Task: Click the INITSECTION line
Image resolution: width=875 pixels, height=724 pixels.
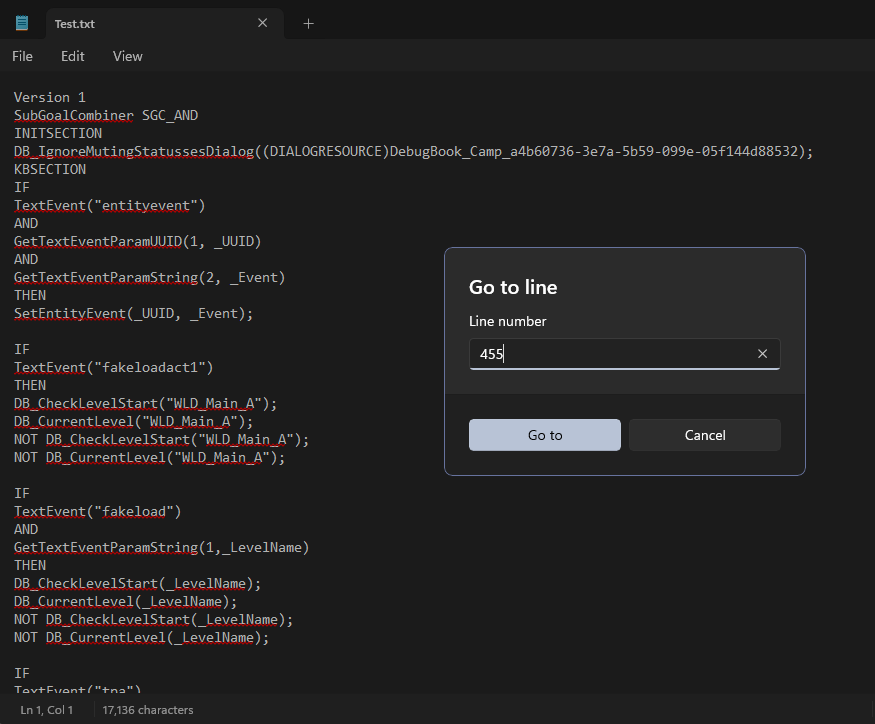Action: click(x=58, y=133)
